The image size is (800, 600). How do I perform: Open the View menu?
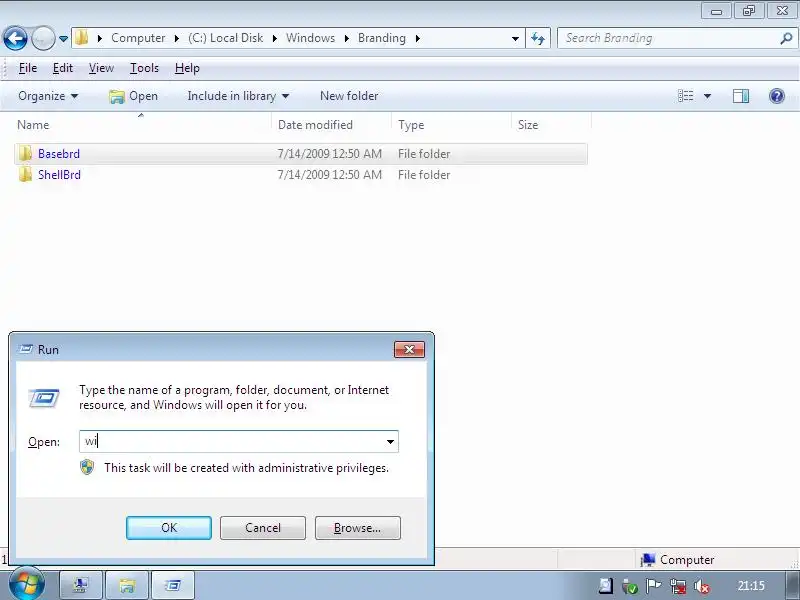(101, 68)
